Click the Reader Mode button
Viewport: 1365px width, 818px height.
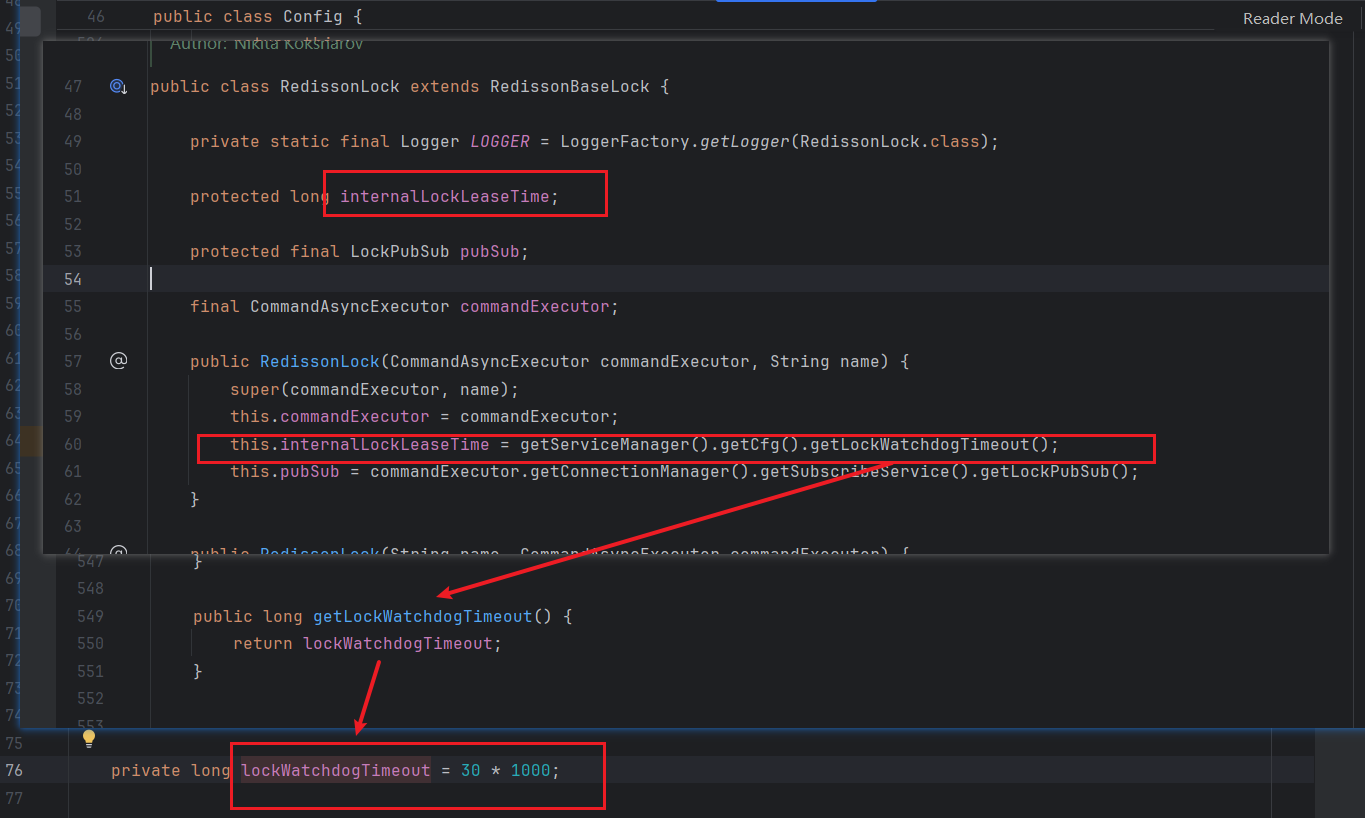pyautogui.click(x=1292, y=19)
